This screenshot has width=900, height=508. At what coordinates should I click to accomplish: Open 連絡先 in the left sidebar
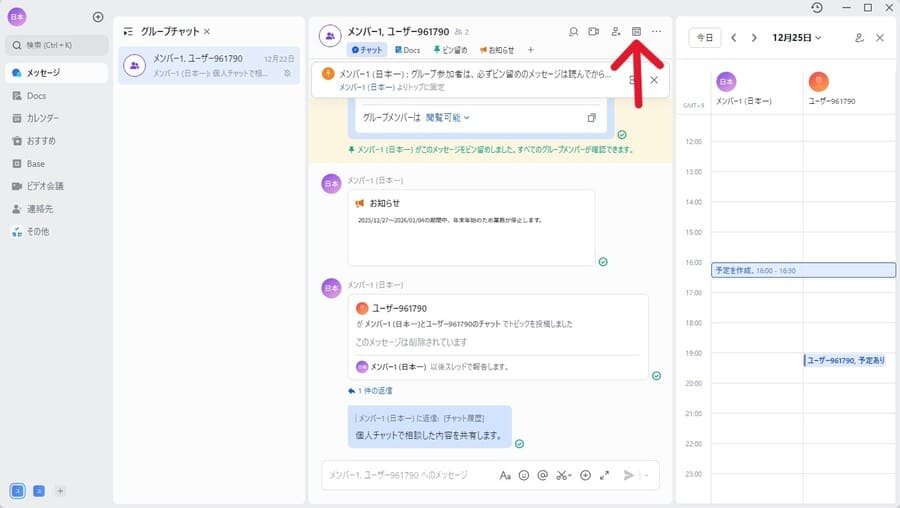point(56,209)
